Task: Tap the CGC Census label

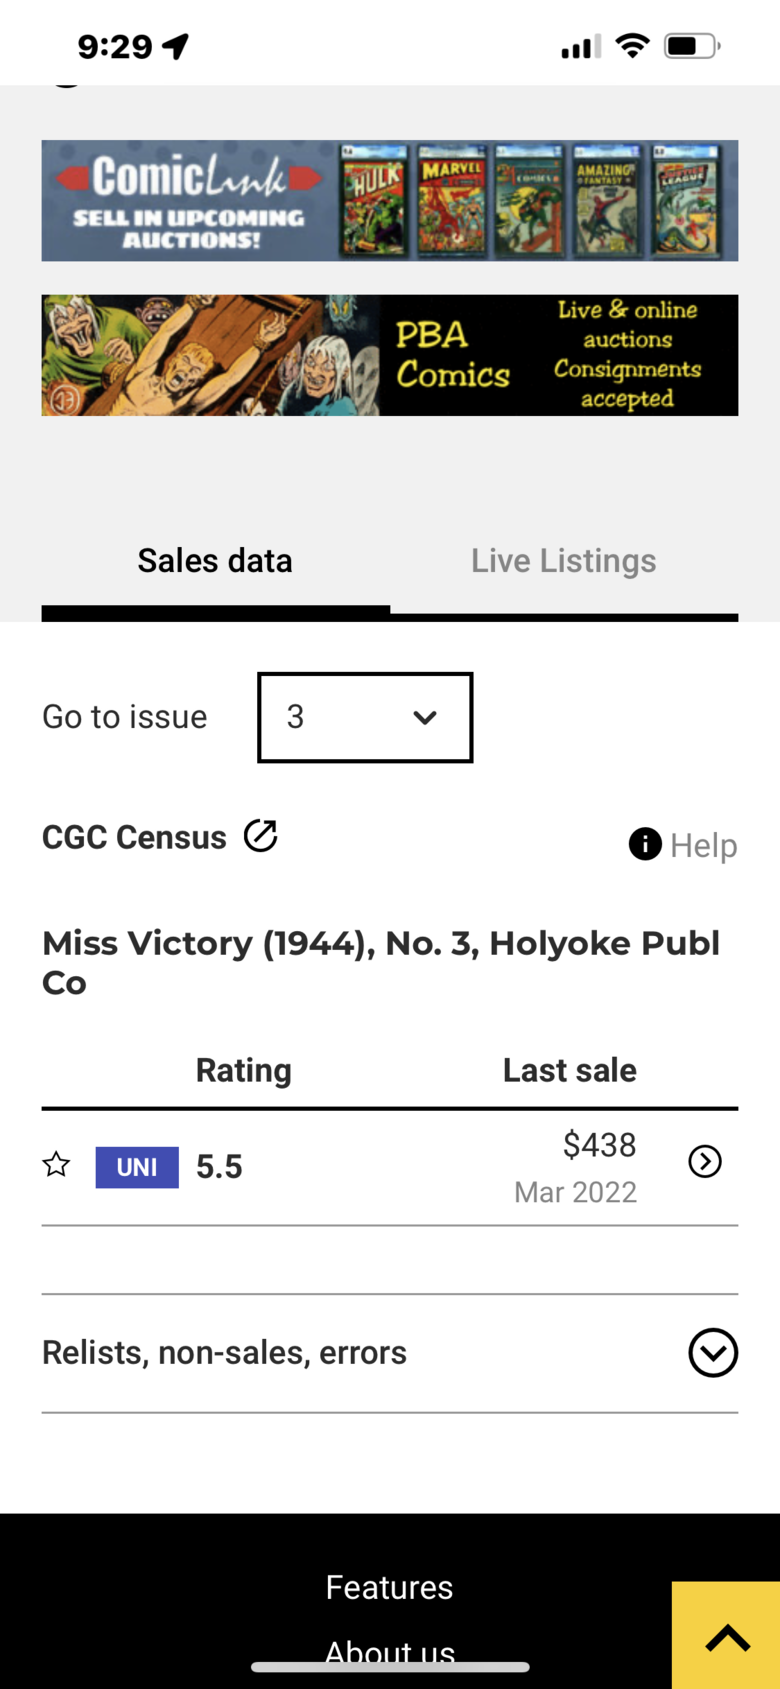Action: pyautogui.click(x=134, y=837)
